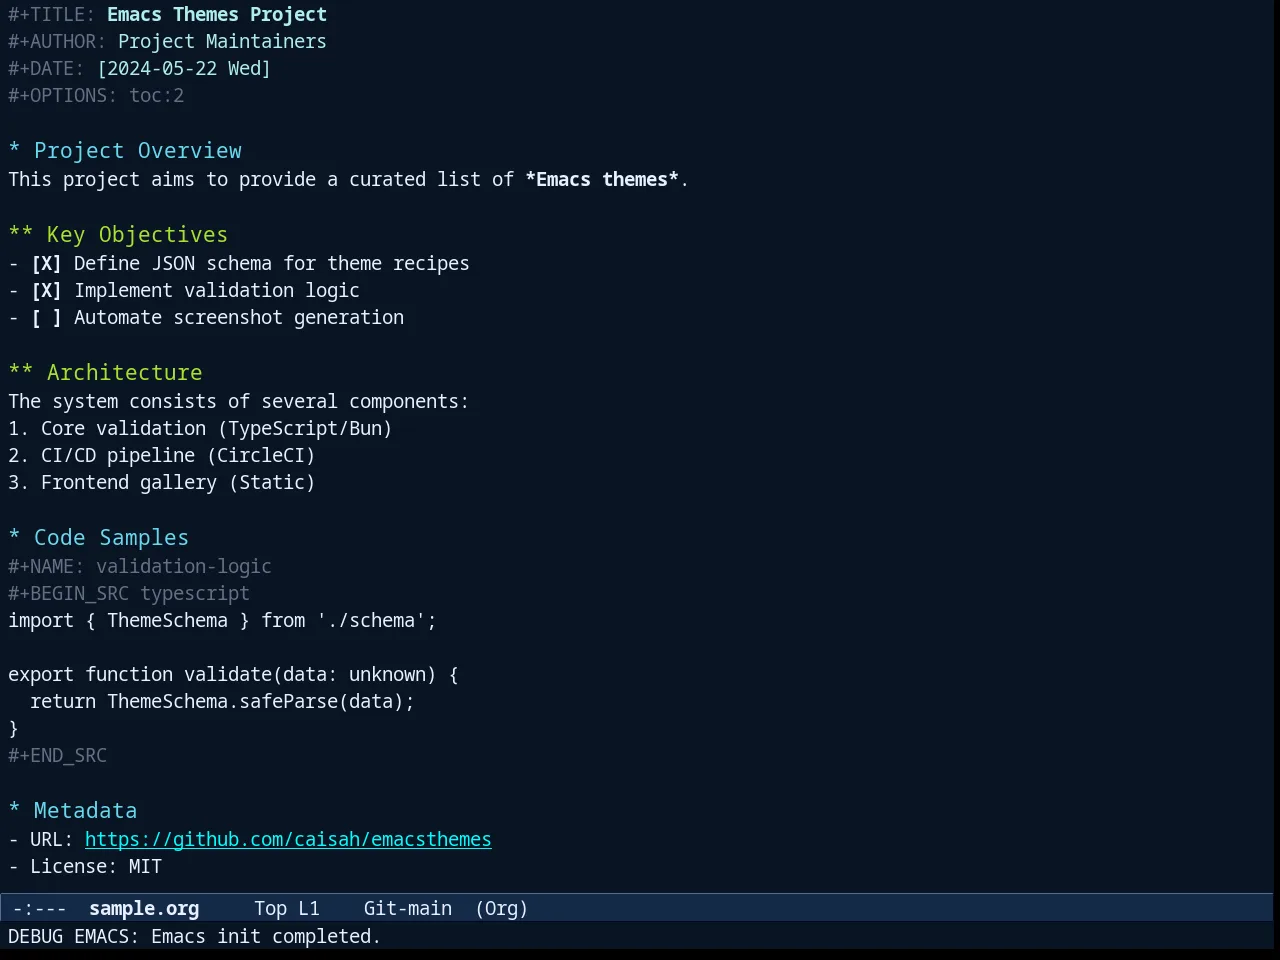The height and width of the screenshot is (960, 1280).
Task: Fold the 'Key Objectives' subheading stars
Action: [x=20, y=234]
